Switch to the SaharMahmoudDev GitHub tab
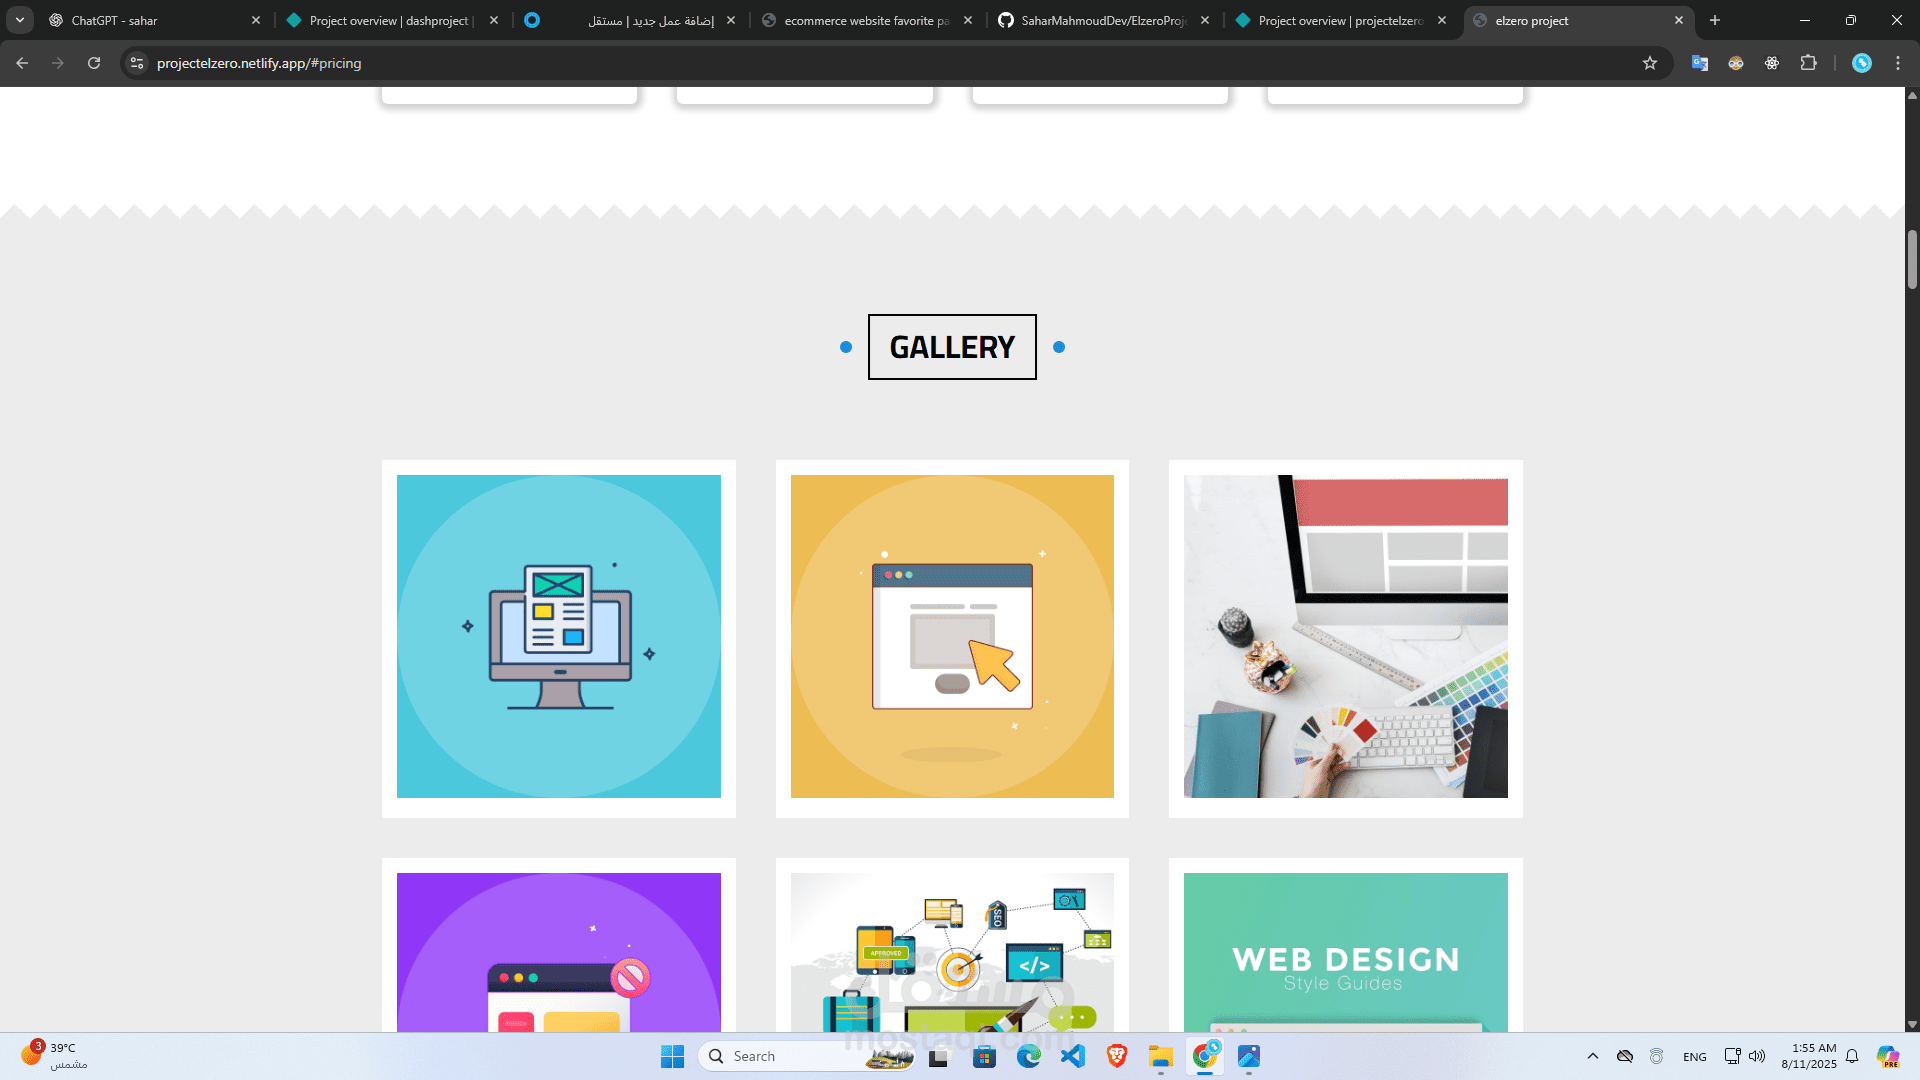Viewport: 1920px width, 1080px height. point(1100,20)
